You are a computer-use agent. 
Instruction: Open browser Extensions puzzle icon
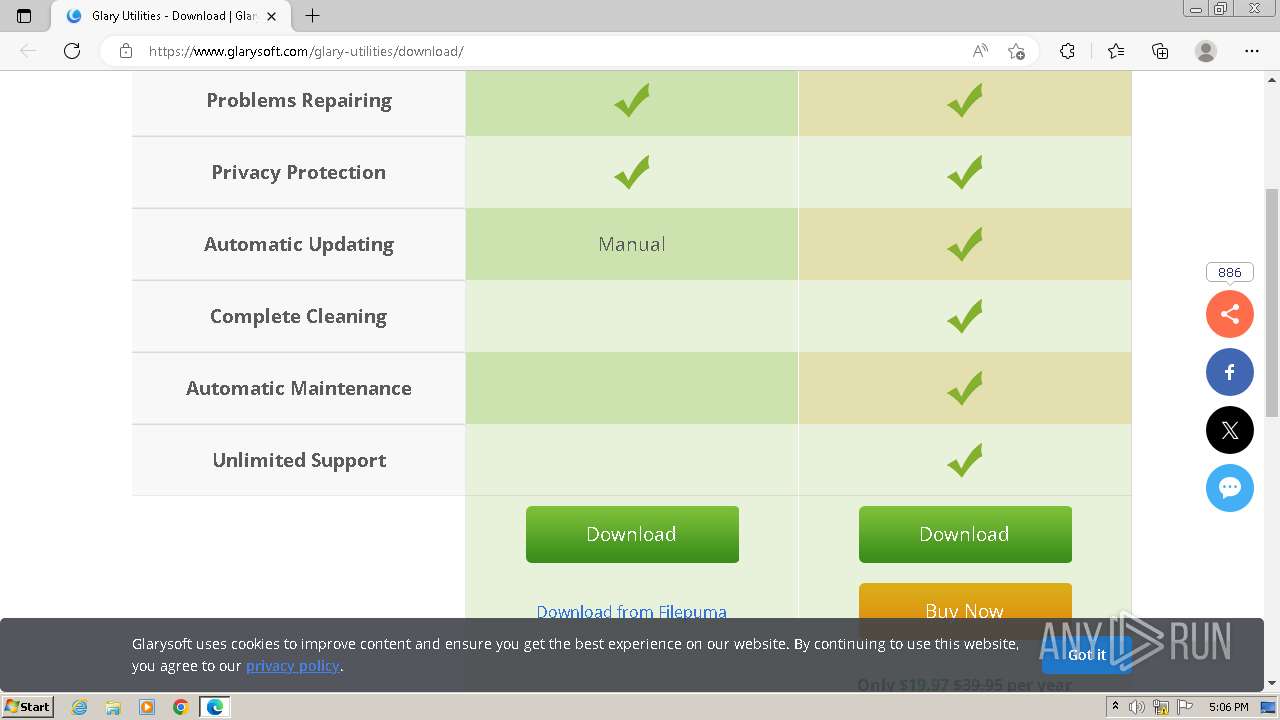1067,51
